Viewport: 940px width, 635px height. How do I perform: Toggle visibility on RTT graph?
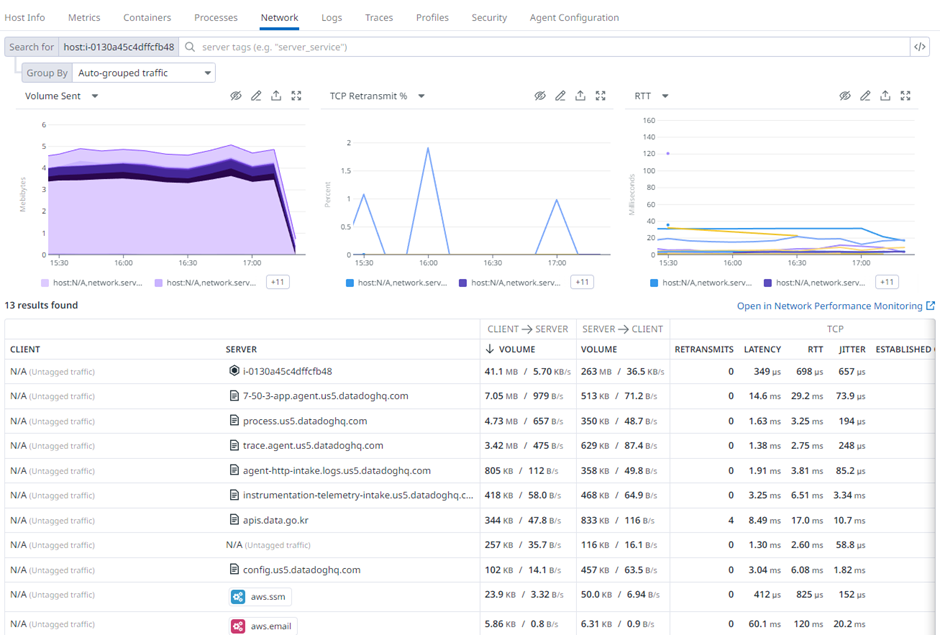[x=845, y=96]
